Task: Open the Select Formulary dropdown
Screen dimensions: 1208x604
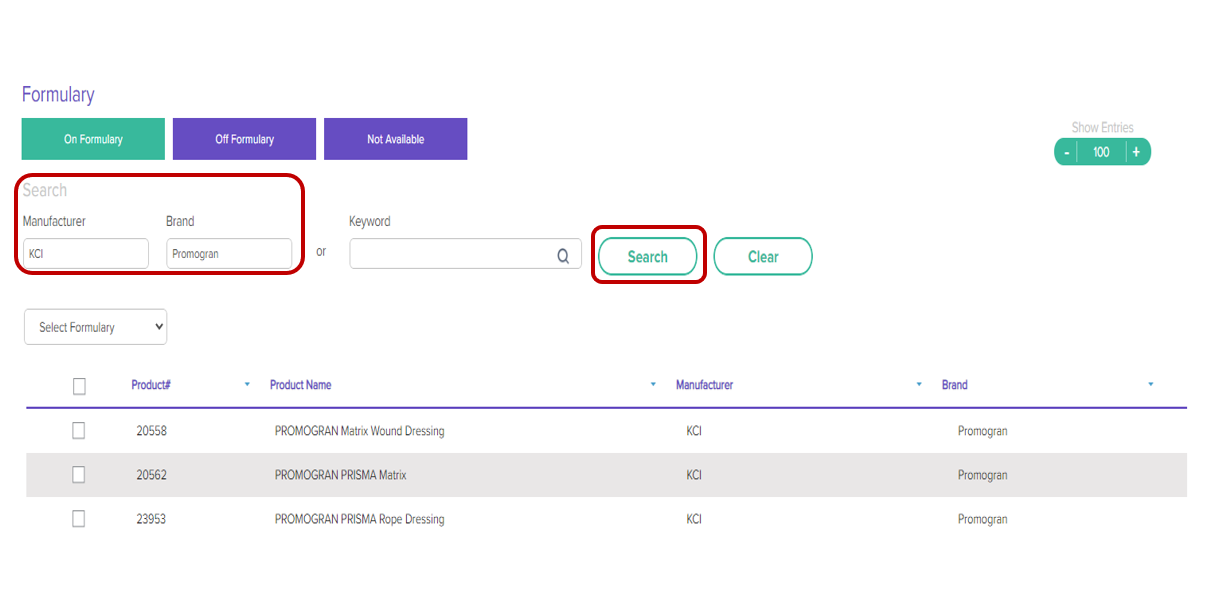Action: click(96, 327)
